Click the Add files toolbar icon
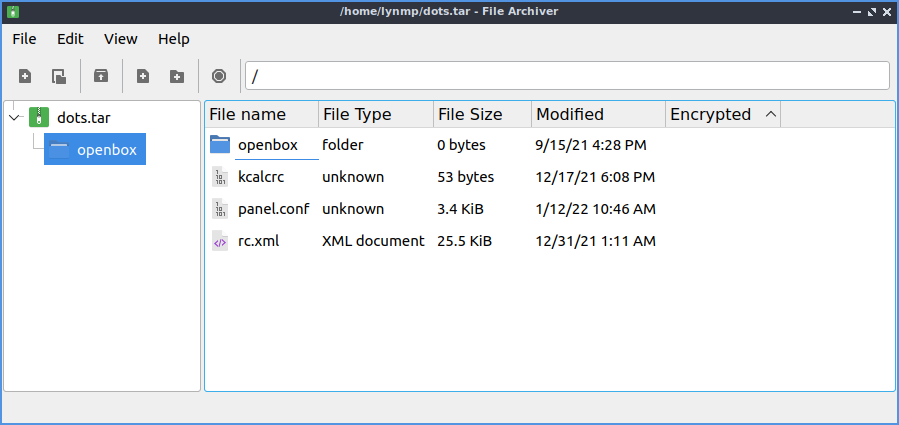 (x=143, y=76)
